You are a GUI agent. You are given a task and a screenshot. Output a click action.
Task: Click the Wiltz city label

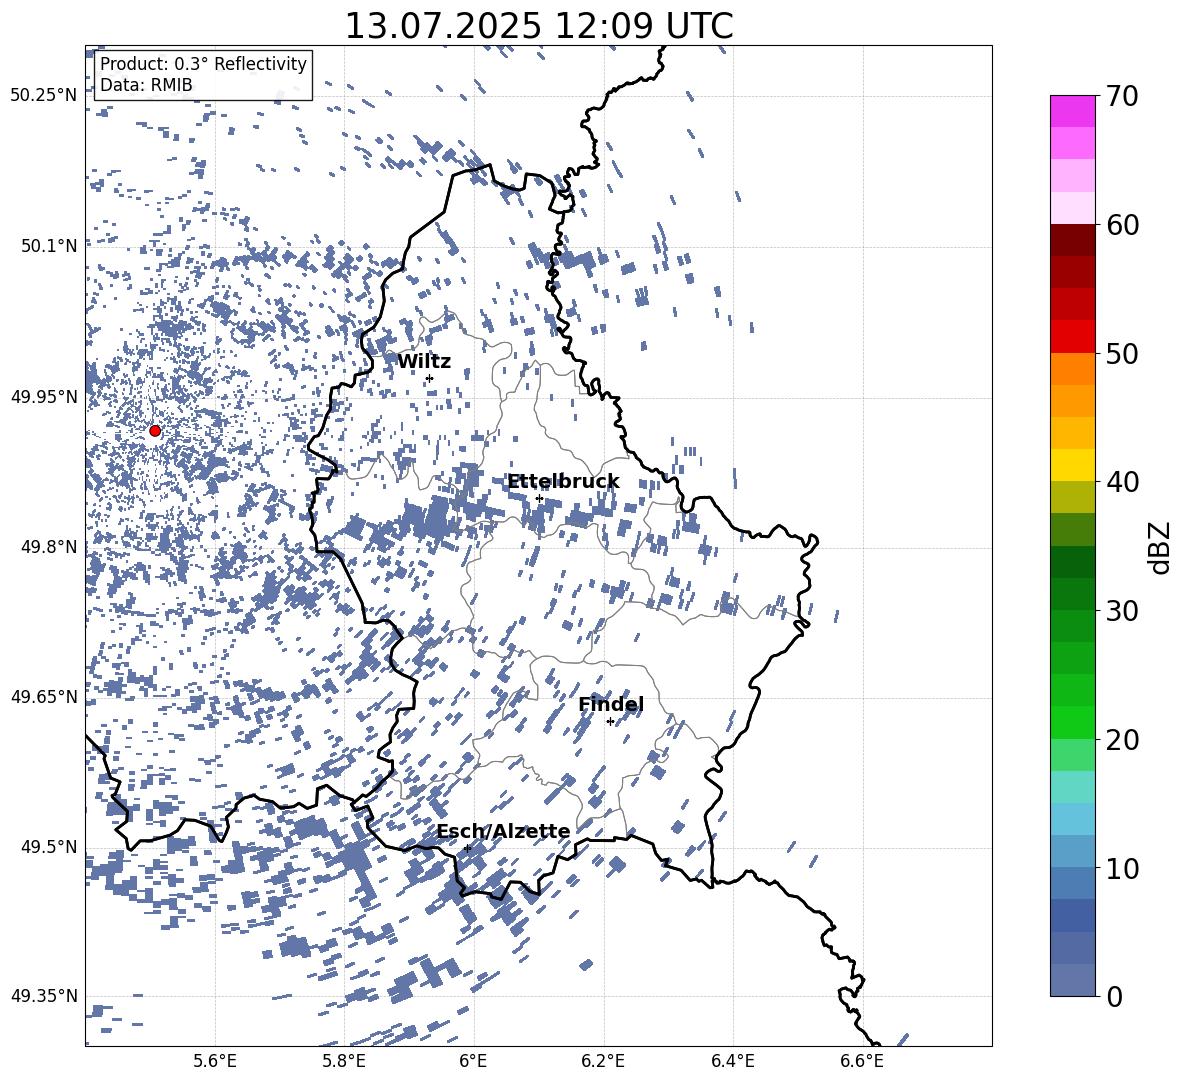coord(424,362)
